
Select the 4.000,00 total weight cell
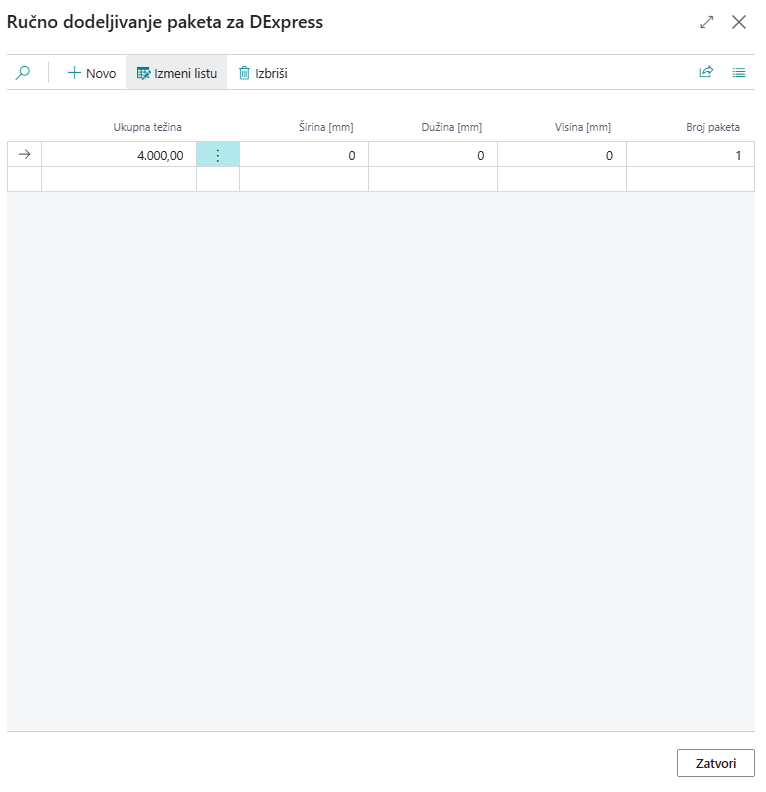point(119,155)
